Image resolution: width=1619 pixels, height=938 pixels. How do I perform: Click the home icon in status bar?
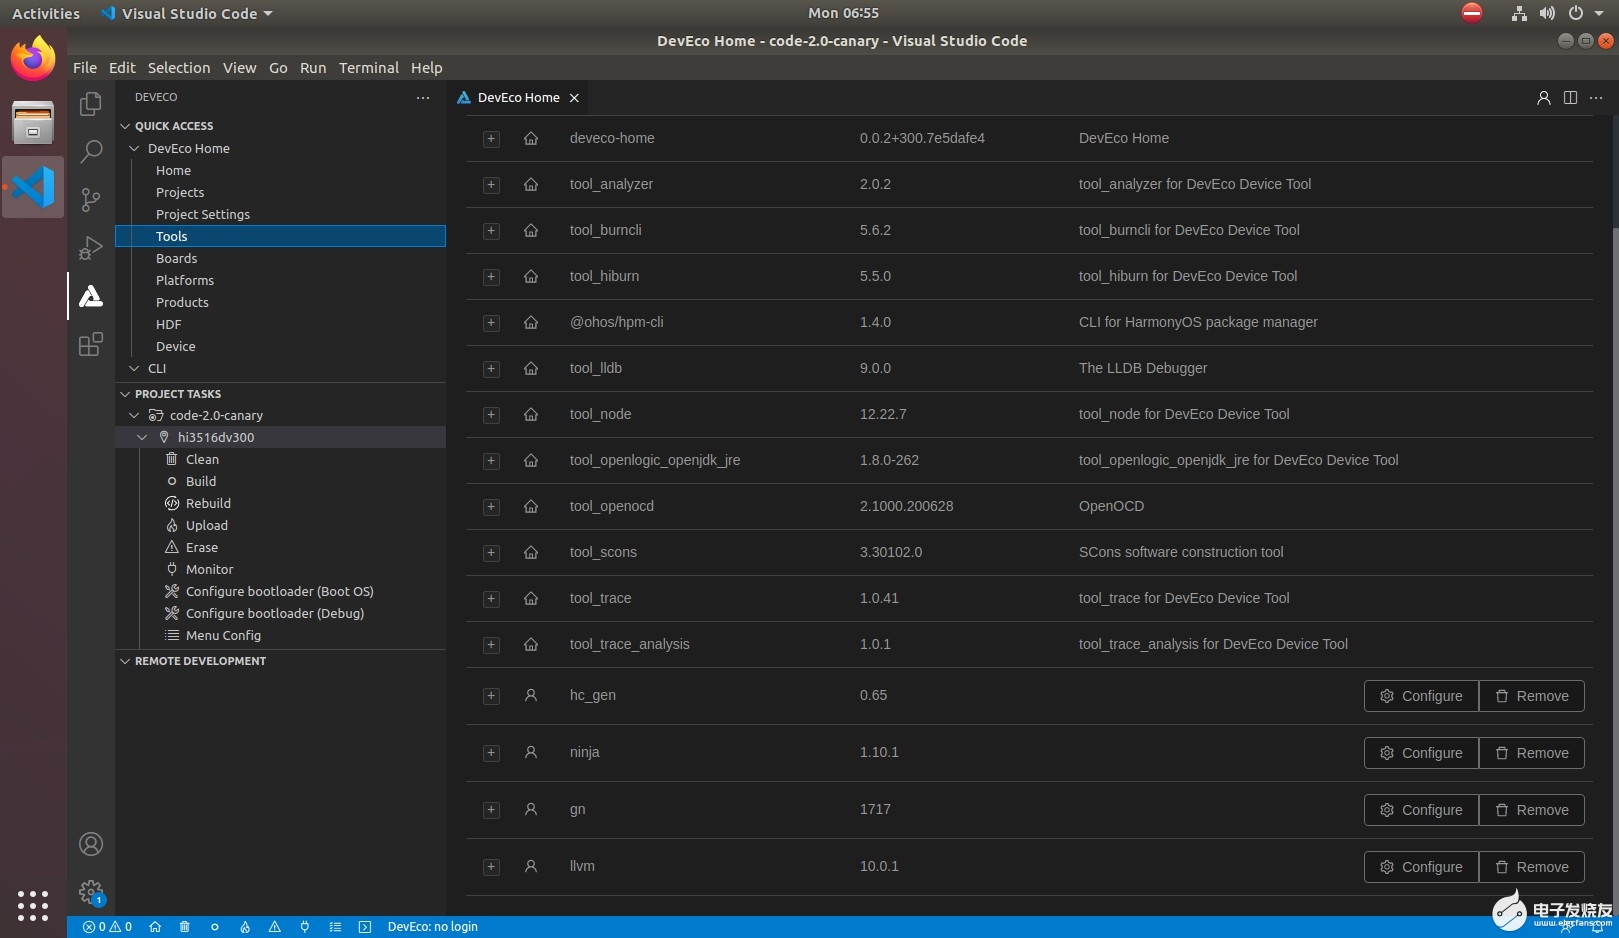point(155,927)
